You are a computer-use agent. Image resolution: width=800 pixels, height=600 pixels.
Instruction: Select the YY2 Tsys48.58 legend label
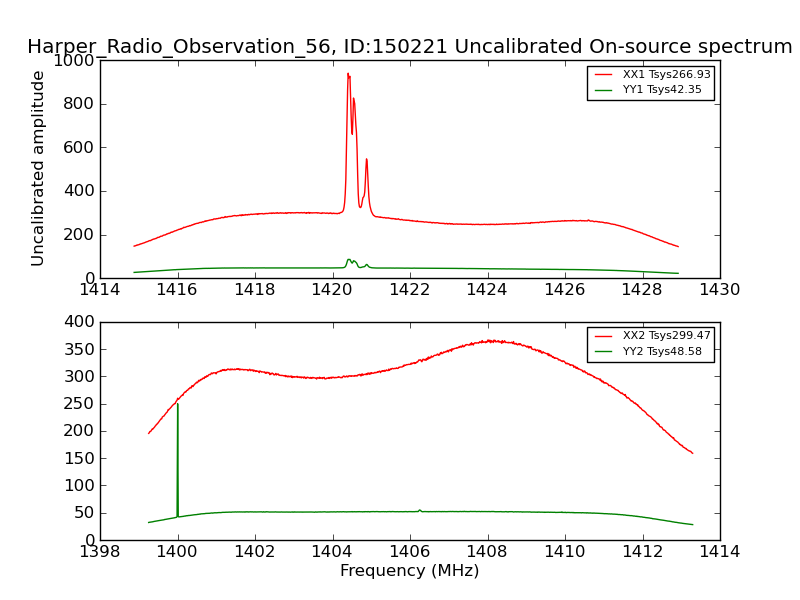tap(662, 352)
